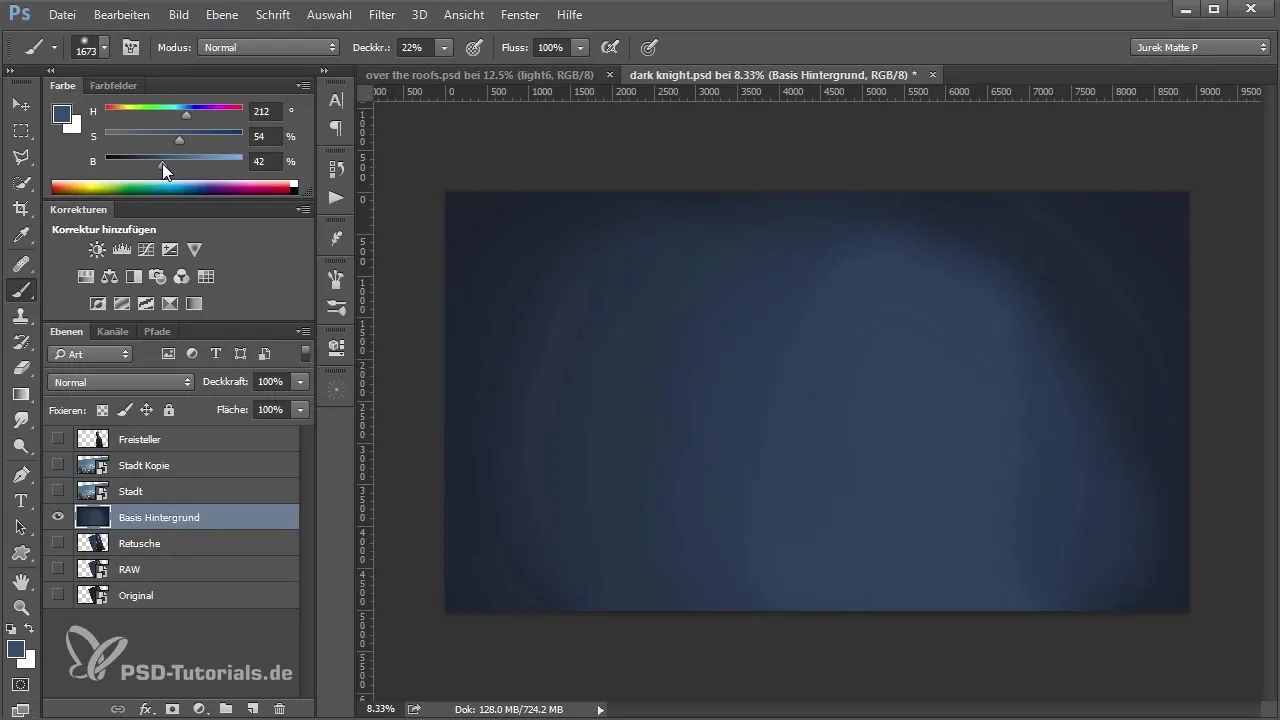The height and width of the screenshot is (720, 1280).
Task: Select the Polygonal Lasso tool
Action: click(20, 157)
